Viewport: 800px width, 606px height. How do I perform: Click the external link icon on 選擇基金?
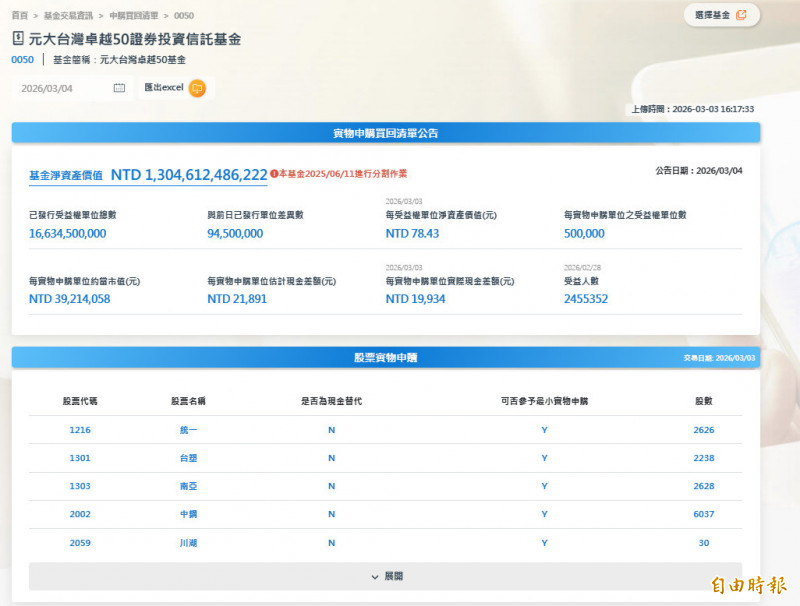(x=741, y=15)
